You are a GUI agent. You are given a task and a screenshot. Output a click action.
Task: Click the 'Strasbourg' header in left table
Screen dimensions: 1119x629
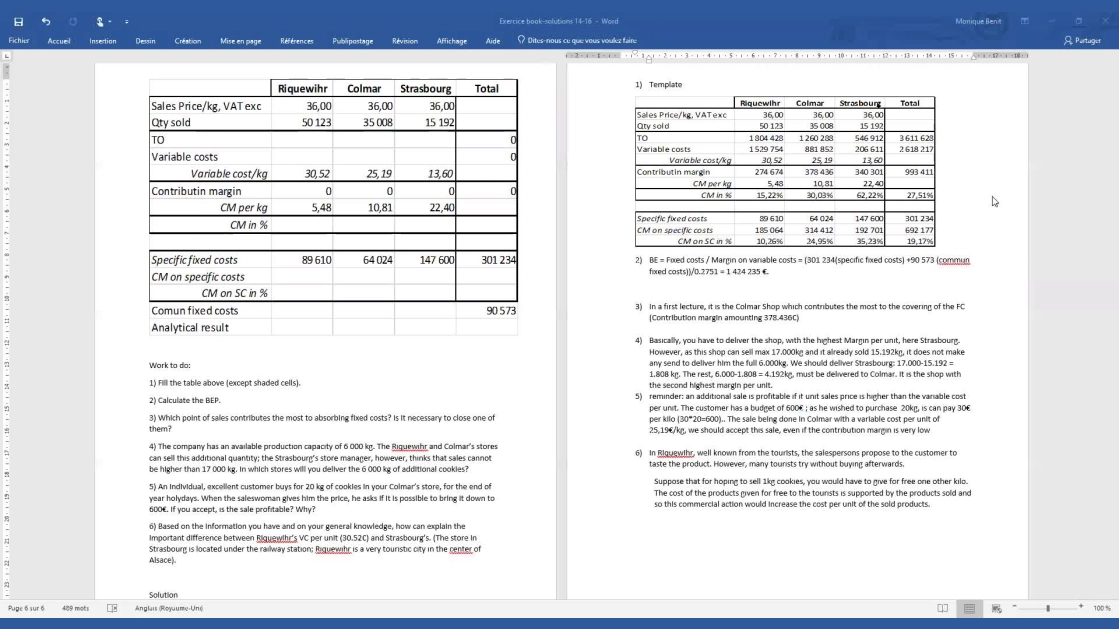click(425, 89)
